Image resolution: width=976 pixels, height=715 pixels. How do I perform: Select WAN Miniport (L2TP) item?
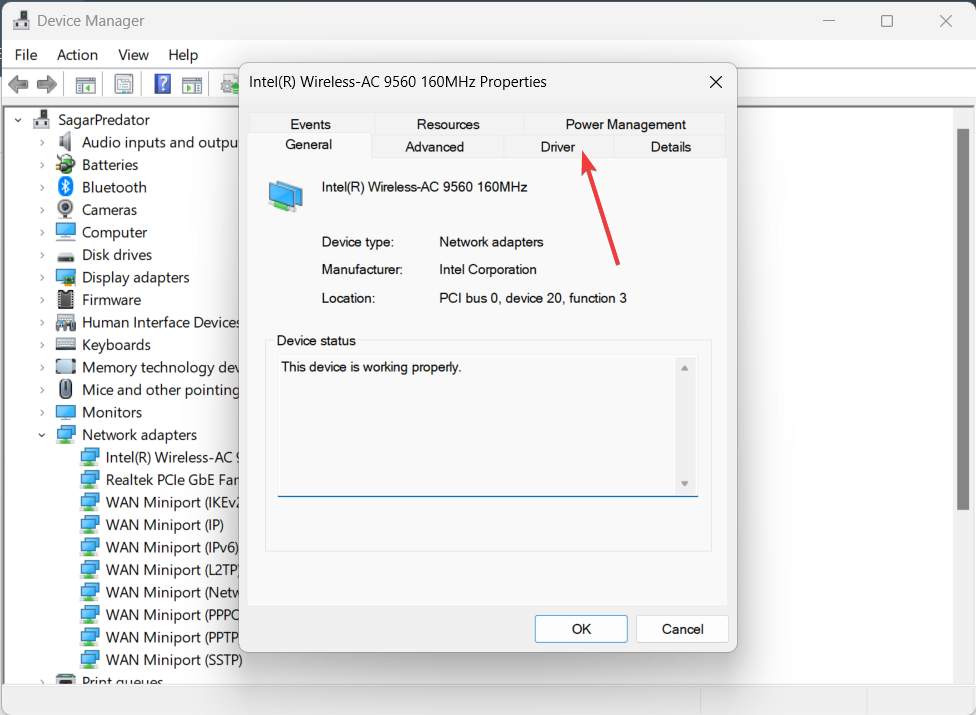159,569
